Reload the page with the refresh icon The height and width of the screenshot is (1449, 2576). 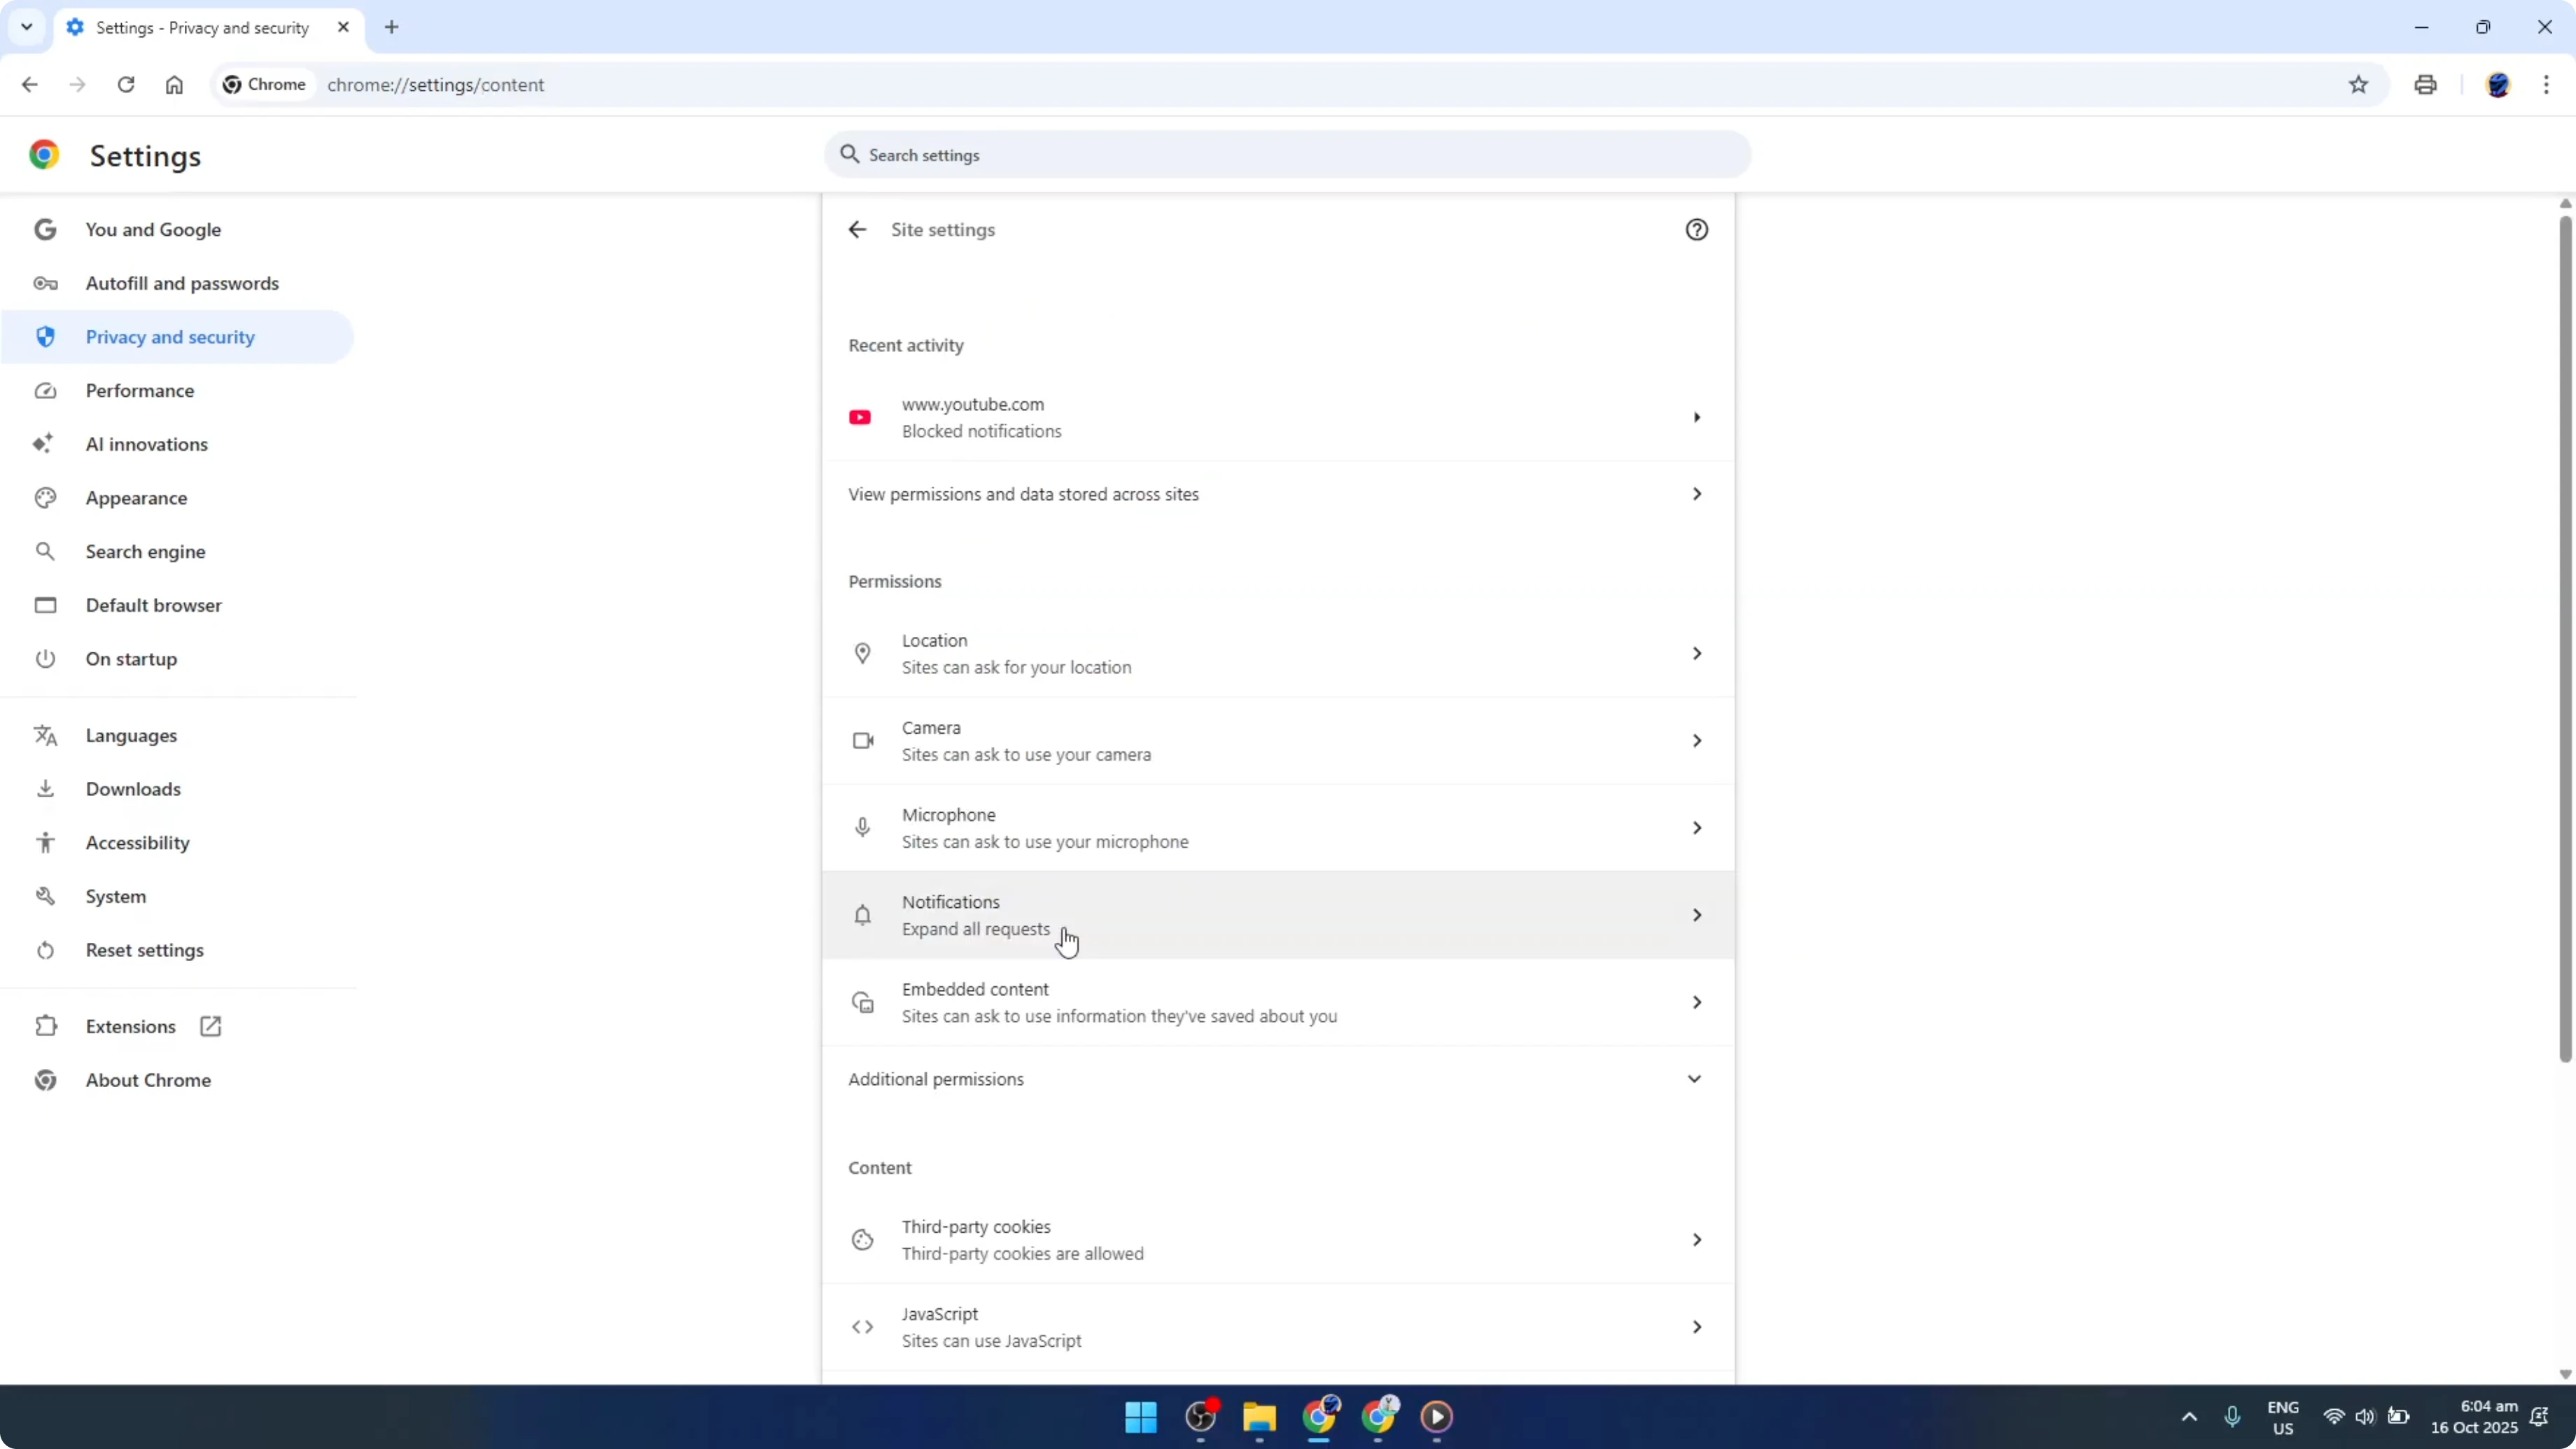(126, 85)
